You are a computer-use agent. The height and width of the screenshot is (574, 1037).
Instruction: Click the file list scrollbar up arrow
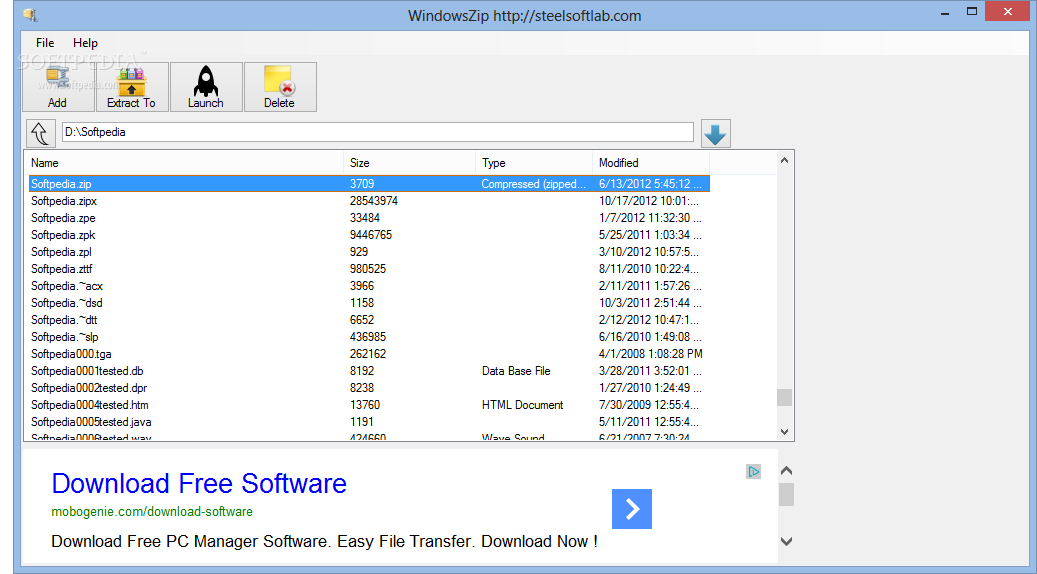tap(784, 160)
